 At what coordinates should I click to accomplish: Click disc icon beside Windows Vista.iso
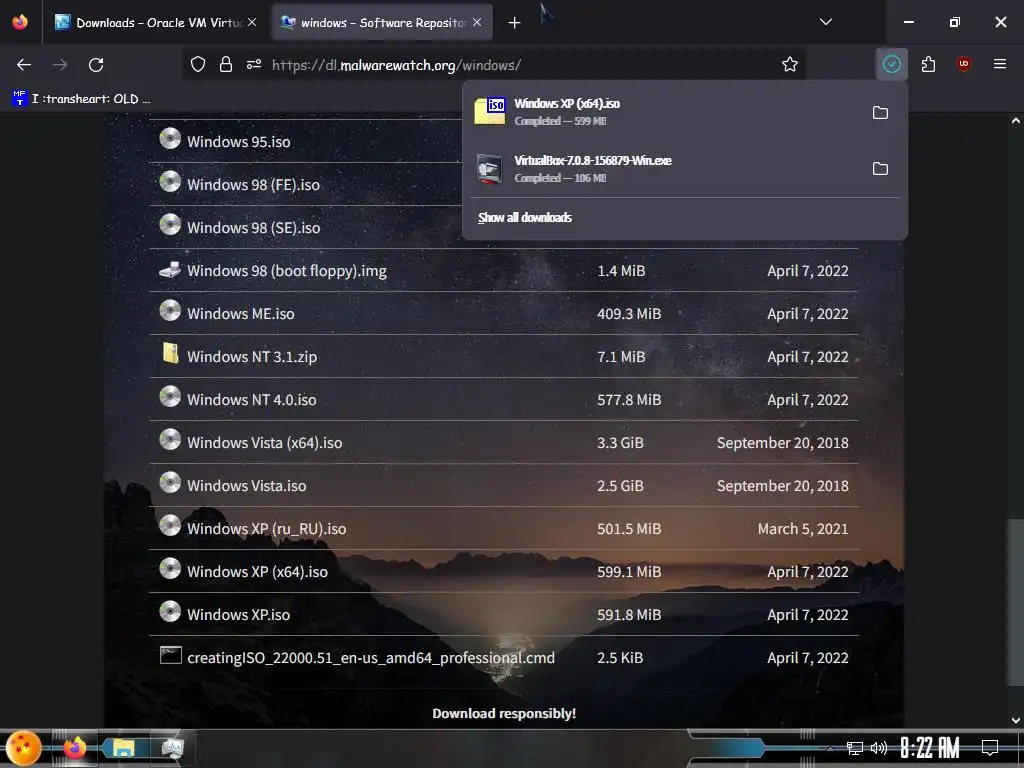click(x=170, y=483)
